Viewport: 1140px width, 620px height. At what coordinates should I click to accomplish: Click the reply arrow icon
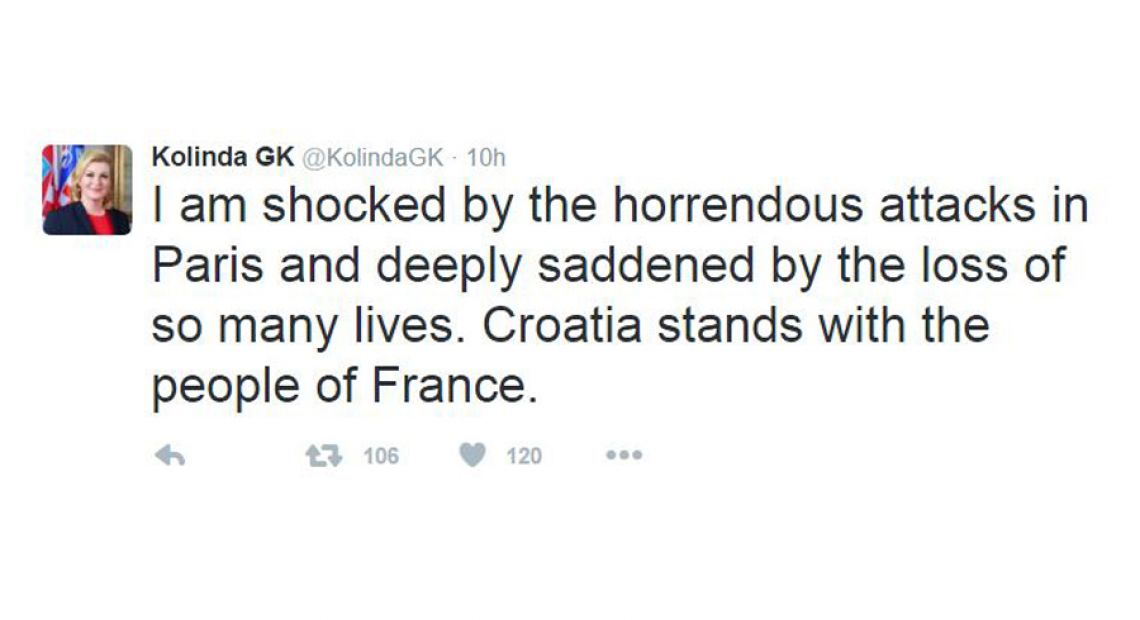[x=172, y=456]
